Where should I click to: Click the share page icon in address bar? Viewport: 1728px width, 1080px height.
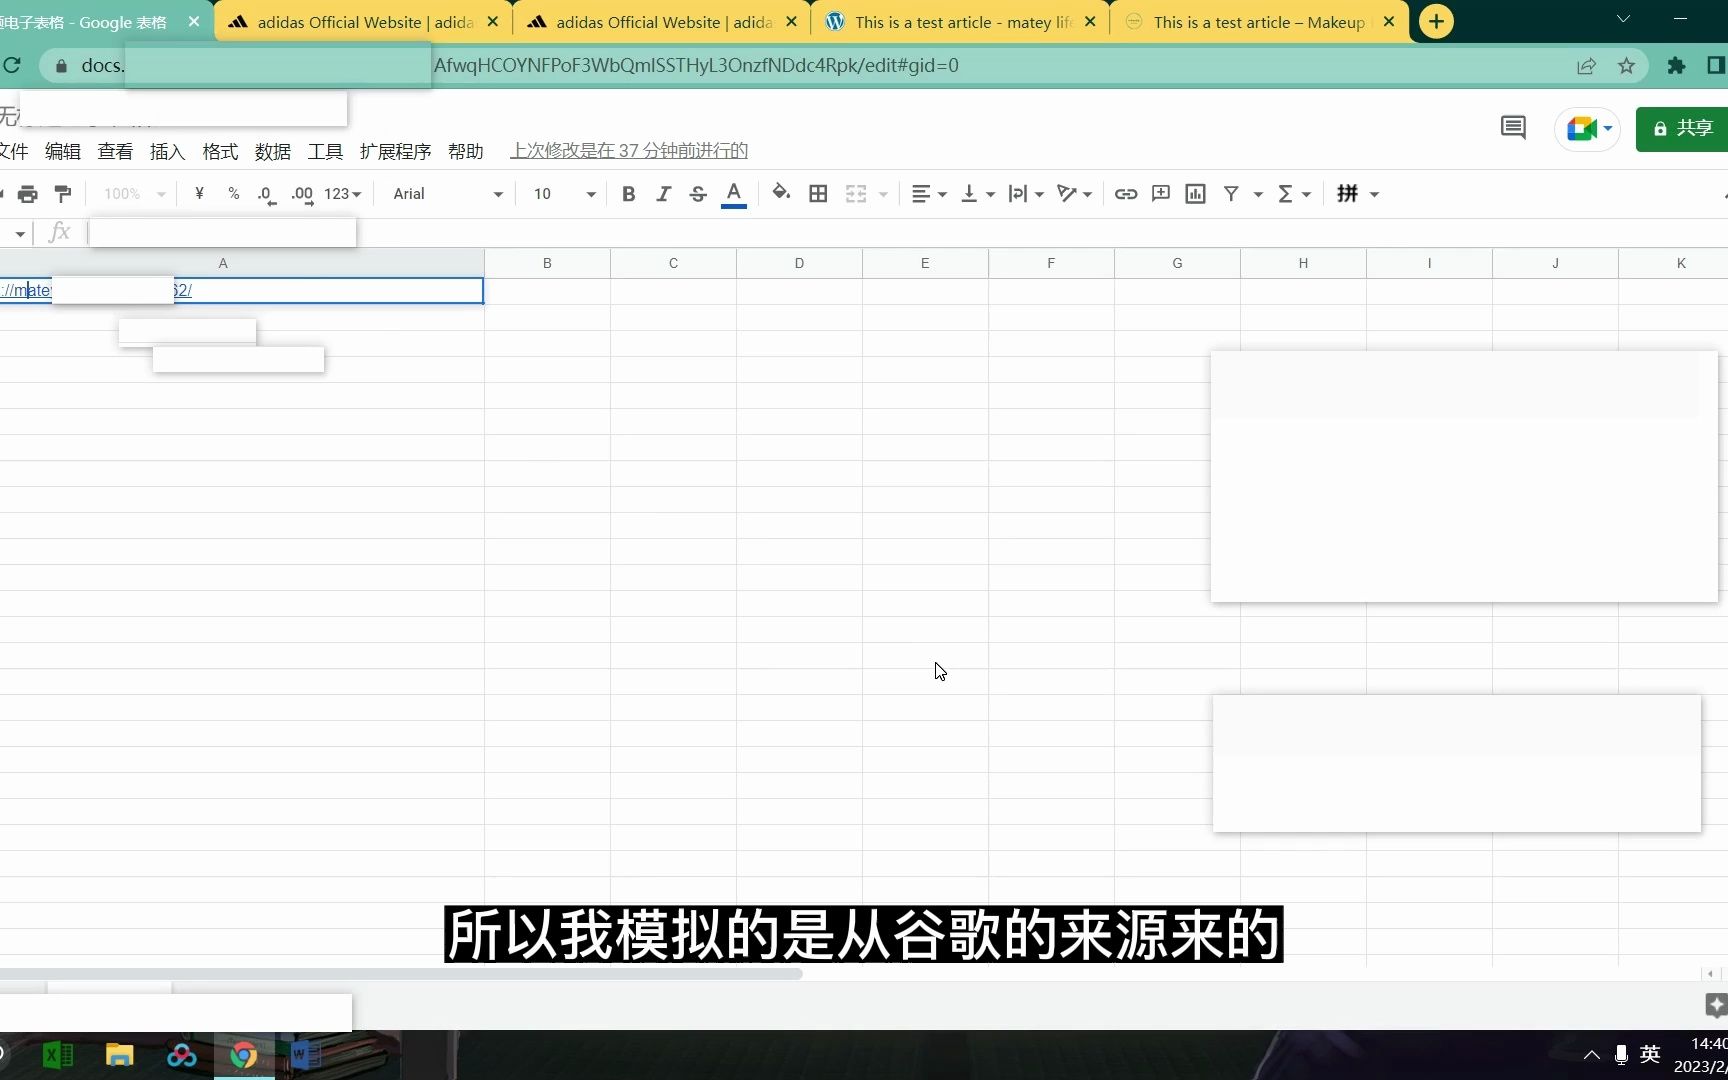pos(1586,66)
